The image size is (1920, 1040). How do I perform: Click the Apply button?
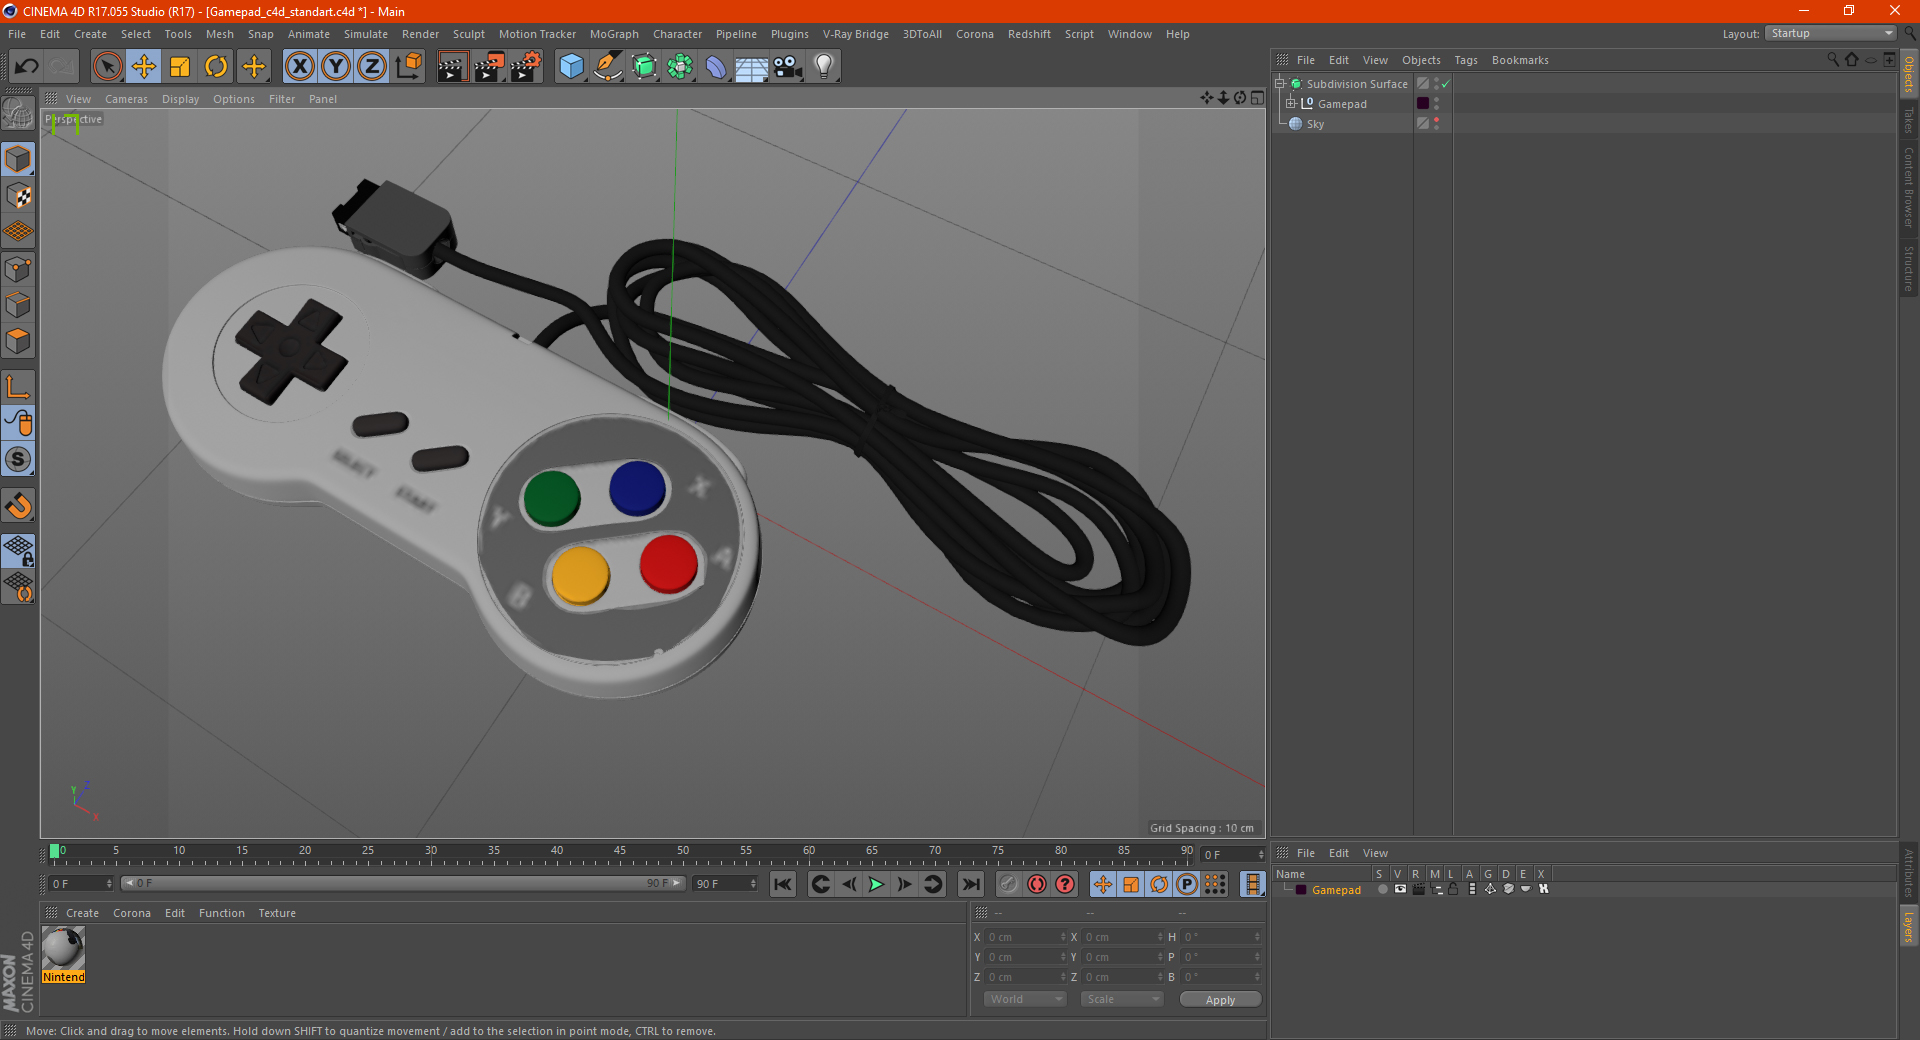[x=1220, y=1000]
